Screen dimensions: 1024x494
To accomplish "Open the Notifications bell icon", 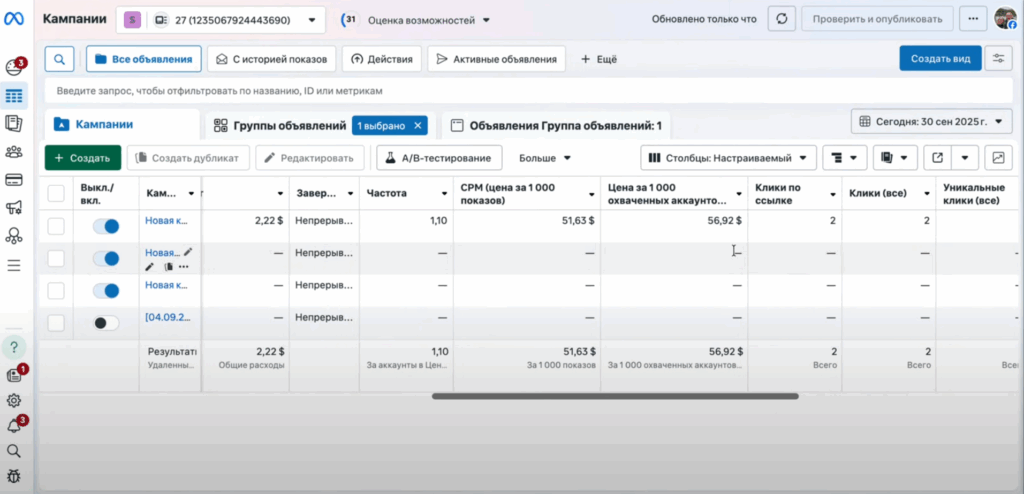I will 14,426.
